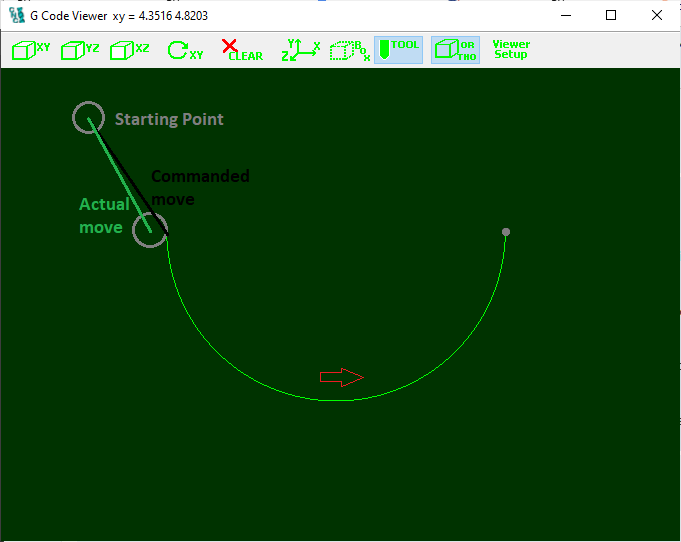Click the rotate XY view icon
The image size is (681, 542).
(x=185, y=50)
